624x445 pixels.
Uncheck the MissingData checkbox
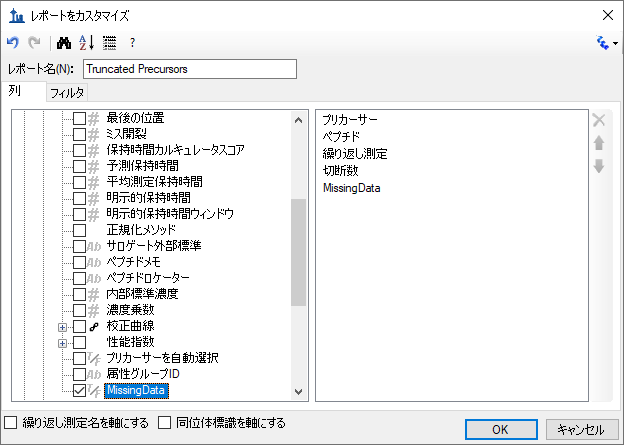tap(80, 390)
